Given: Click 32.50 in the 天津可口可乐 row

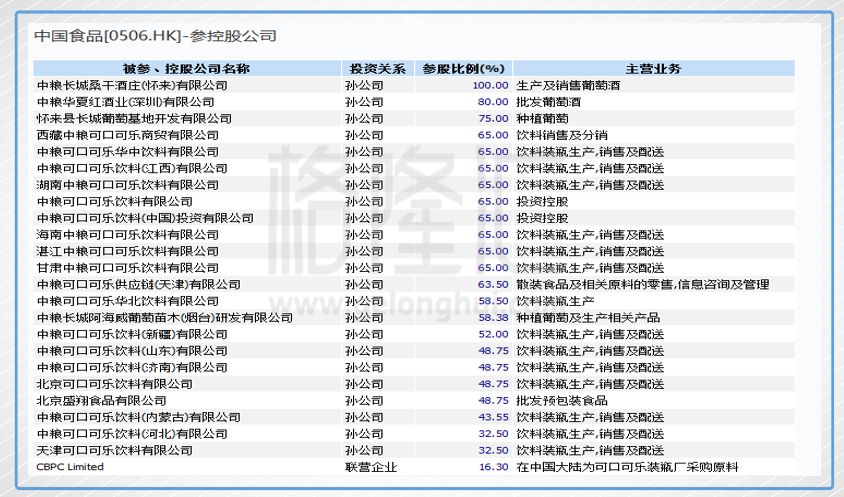Looking at the screenshot, I should coord(493,451).
